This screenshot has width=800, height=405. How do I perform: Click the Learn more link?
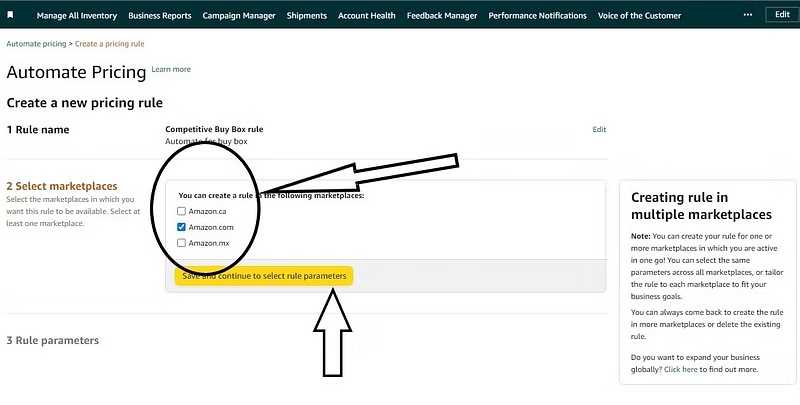[171, 69]
